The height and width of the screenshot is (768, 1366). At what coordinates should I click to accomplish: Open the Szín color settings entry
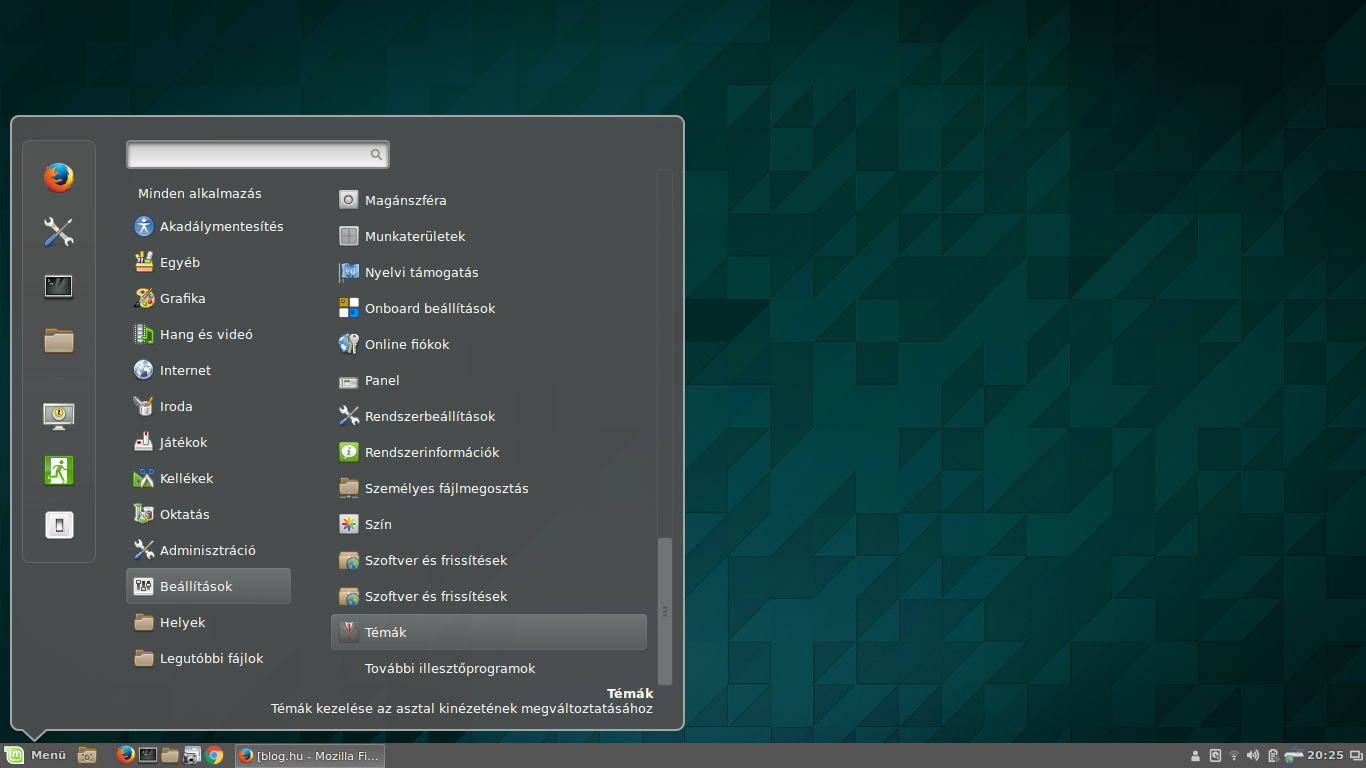click(489, 524)
